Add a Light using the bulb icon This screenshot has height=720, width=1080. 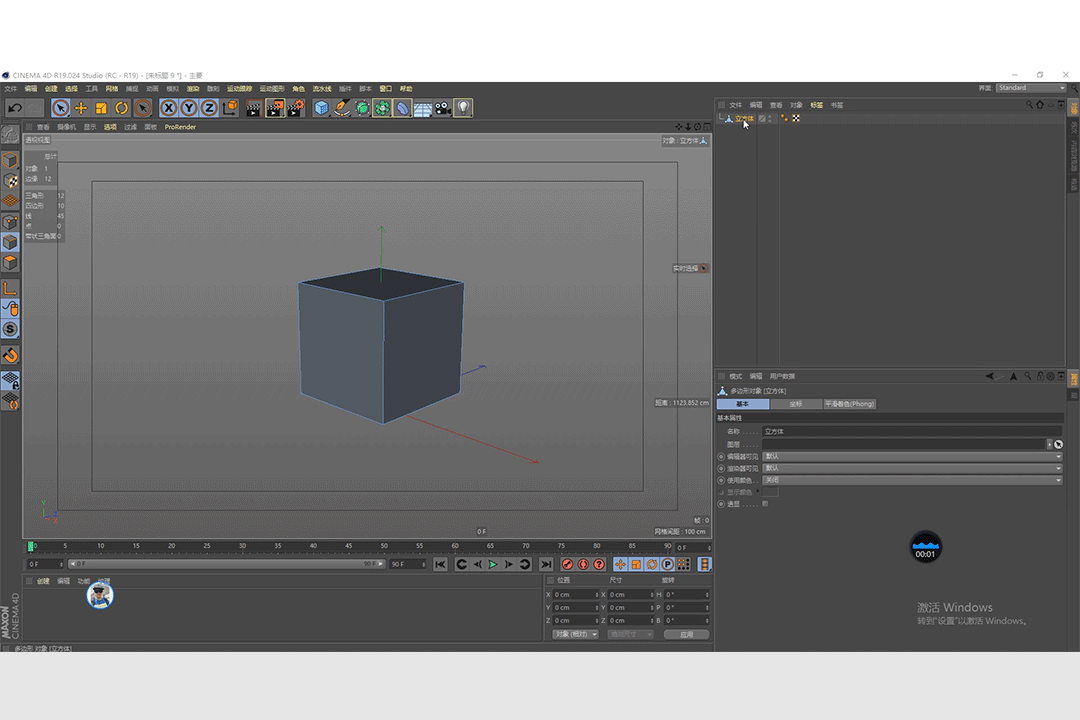(x=464, y=108)
